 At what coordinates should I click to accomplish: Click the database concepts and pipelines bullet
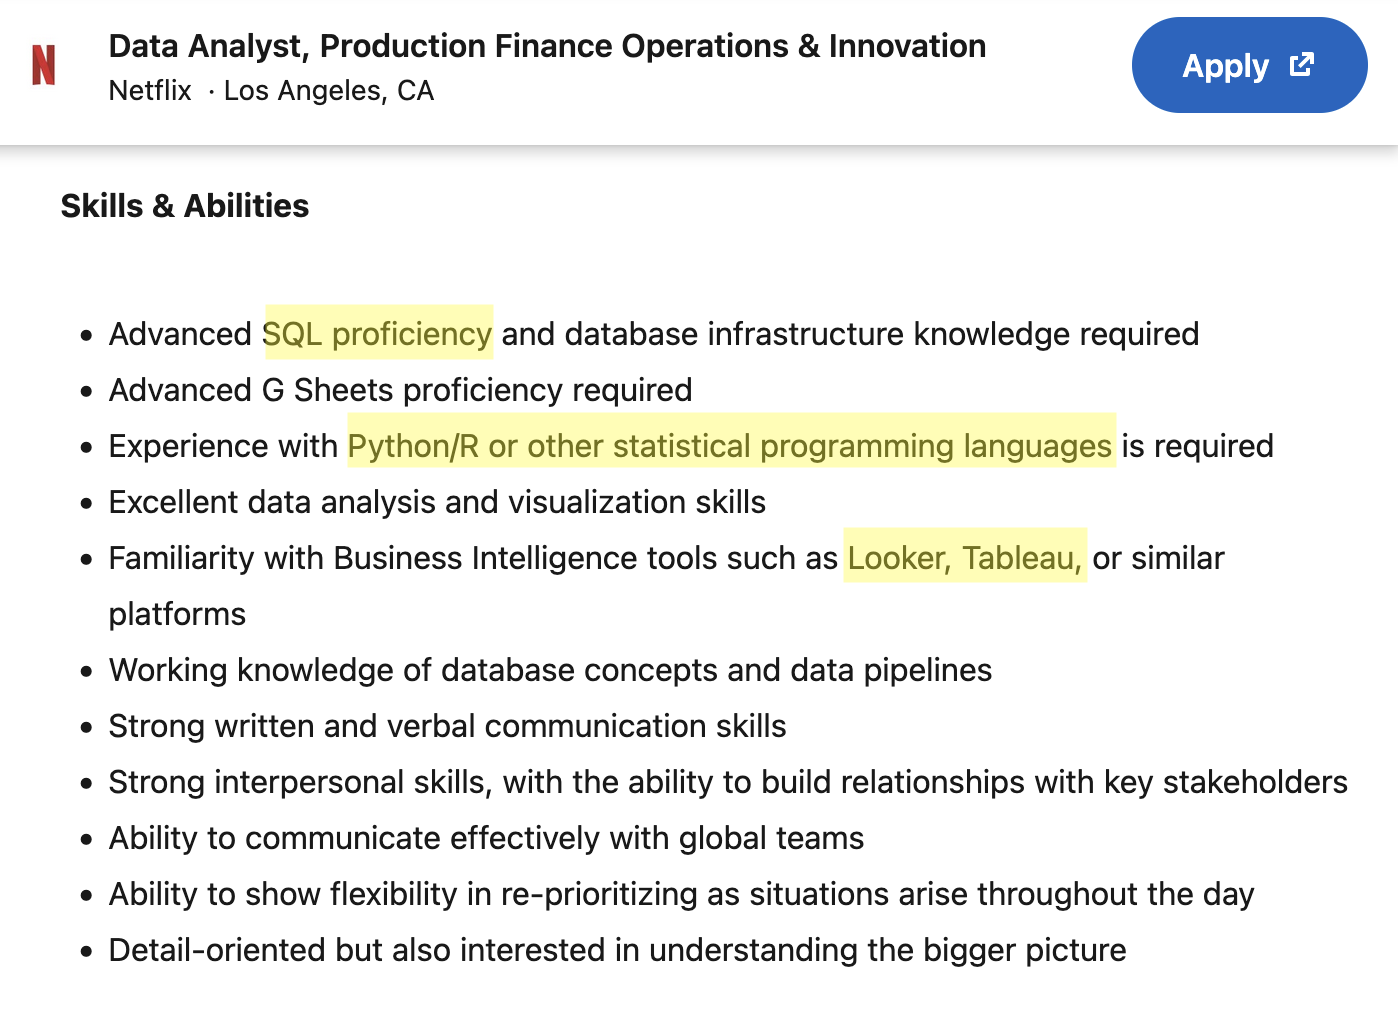tap(550, 670)
